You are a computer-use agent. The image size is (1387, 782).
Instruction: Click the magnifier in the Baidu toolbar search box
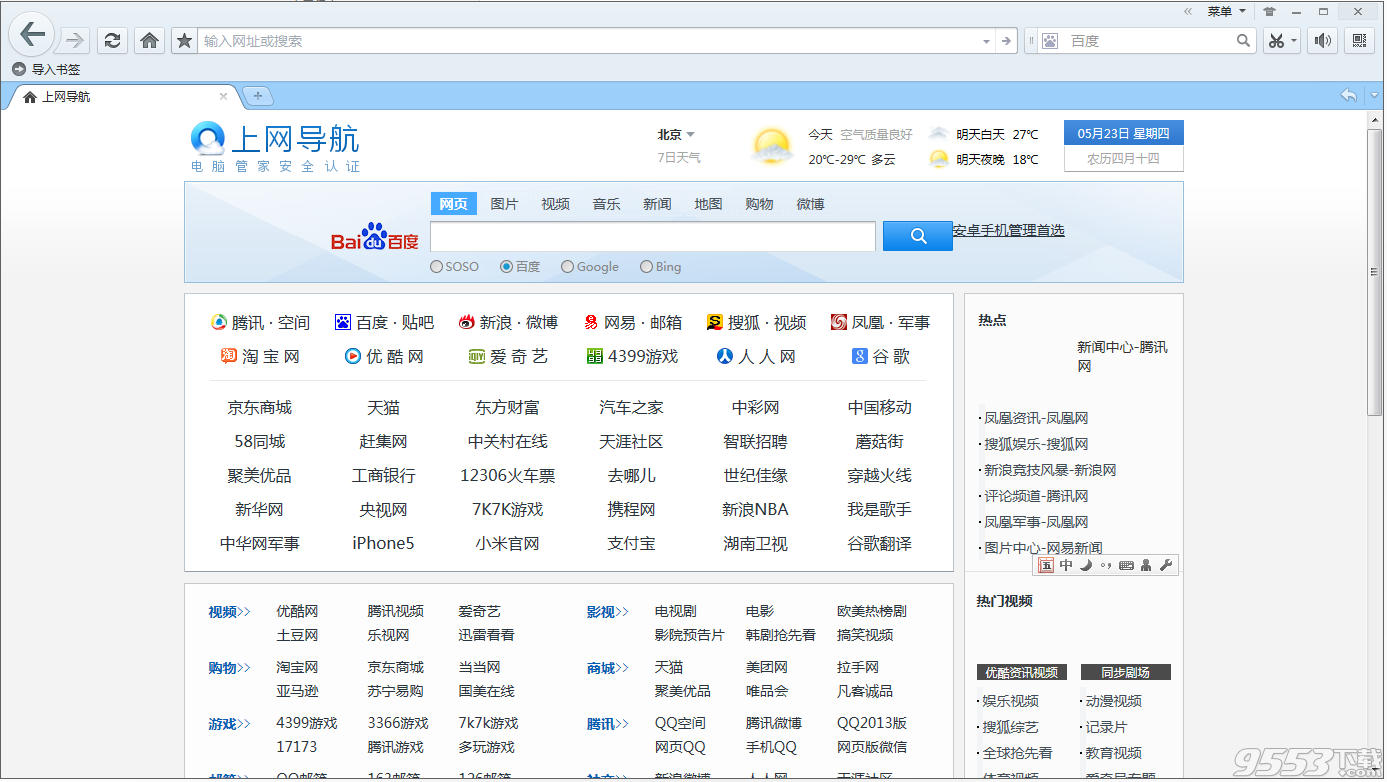[1244, 41]
